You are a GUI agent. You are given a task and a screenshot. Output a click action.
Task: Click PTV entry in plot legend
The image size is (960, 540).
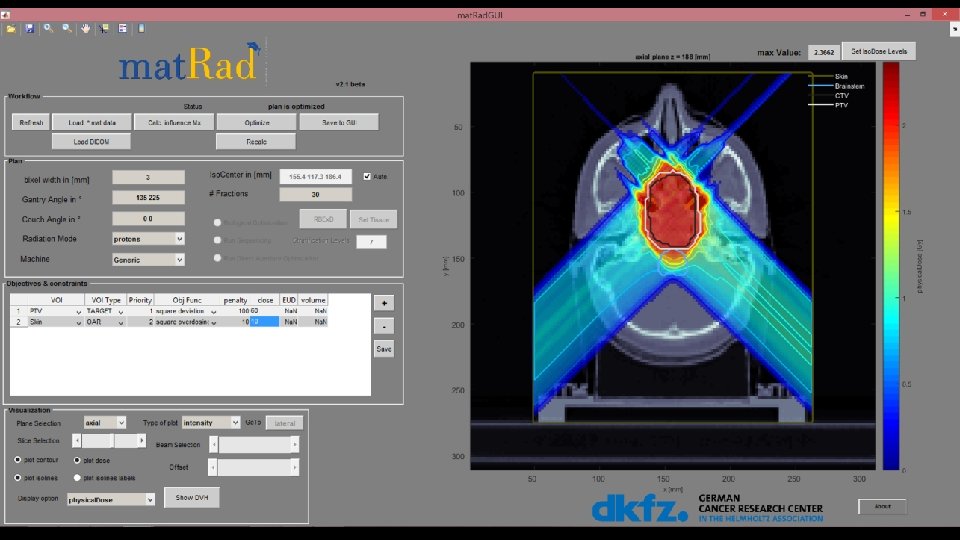[x=841, y=105]
